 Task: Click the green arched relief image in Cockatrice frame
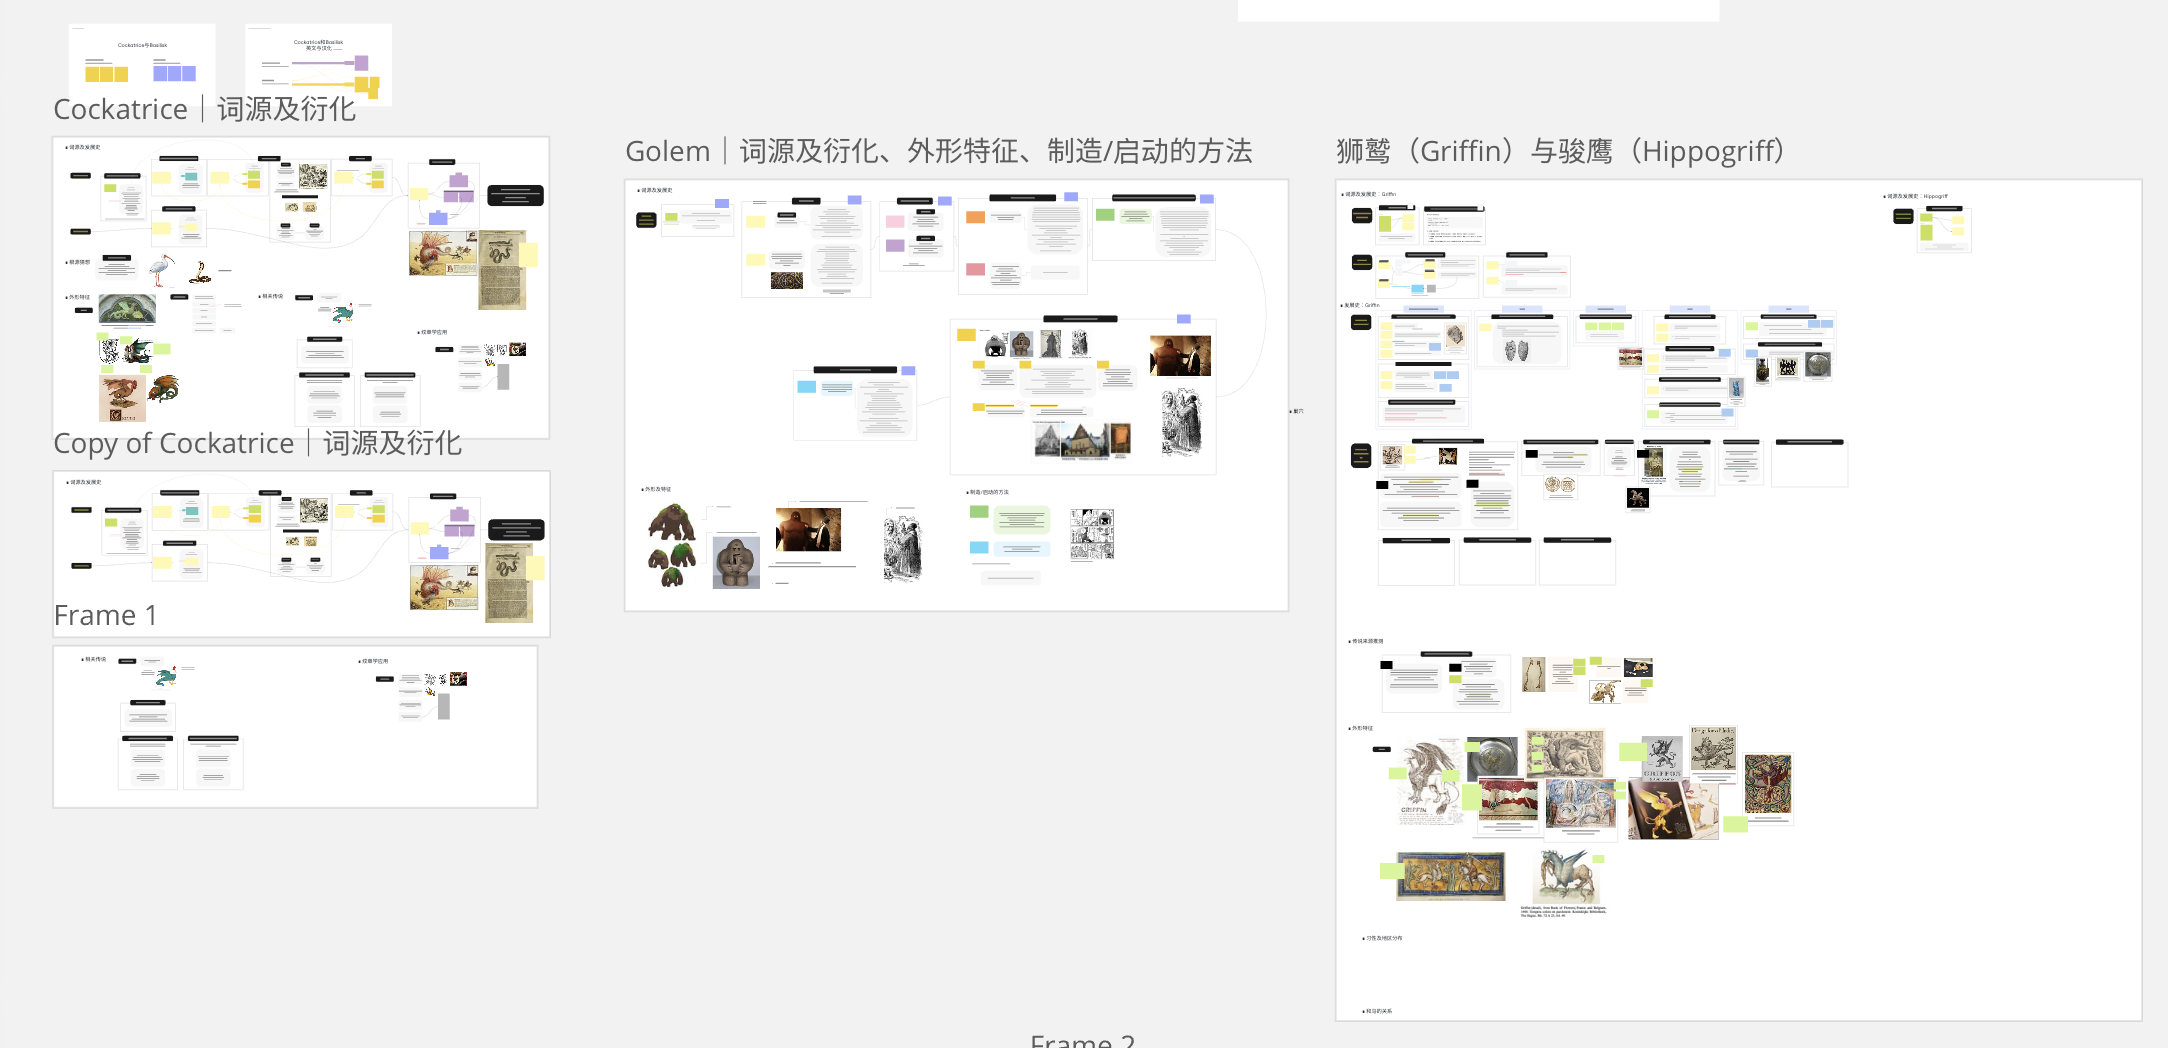tap(127, 308)
